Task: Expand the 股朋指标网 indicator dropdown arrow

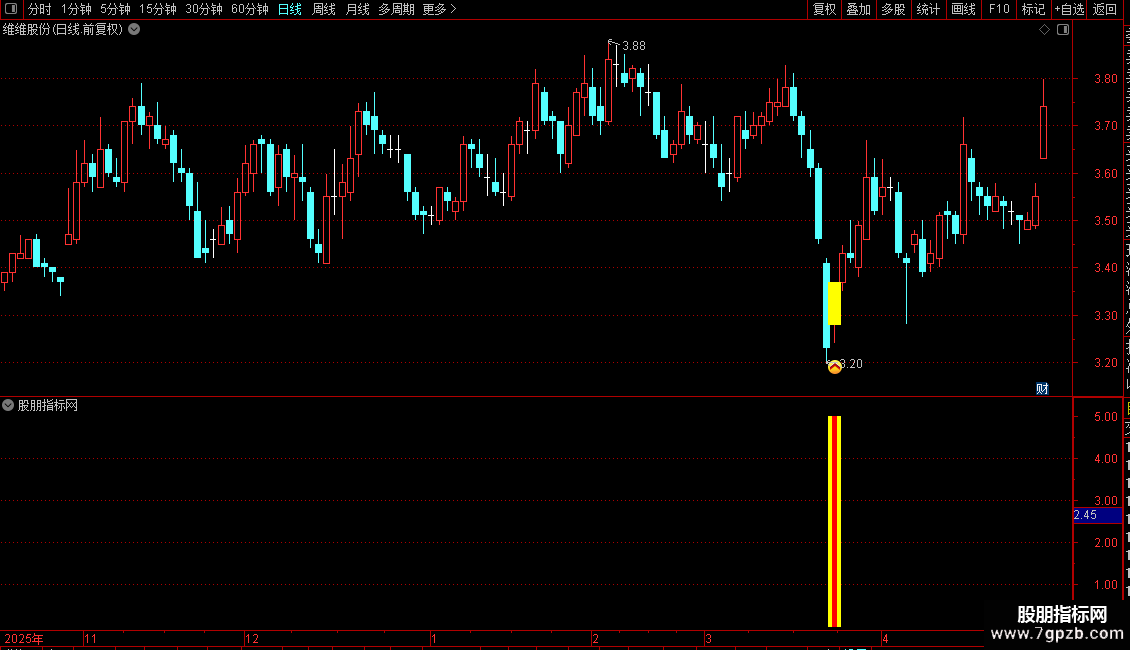Action: tap(8, 406)
